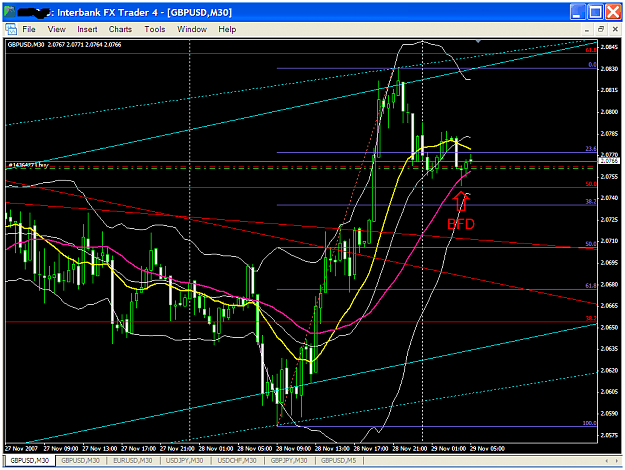
Task: Select the active GBPUSD,M30 chart tab
Action: pos(30,460)
